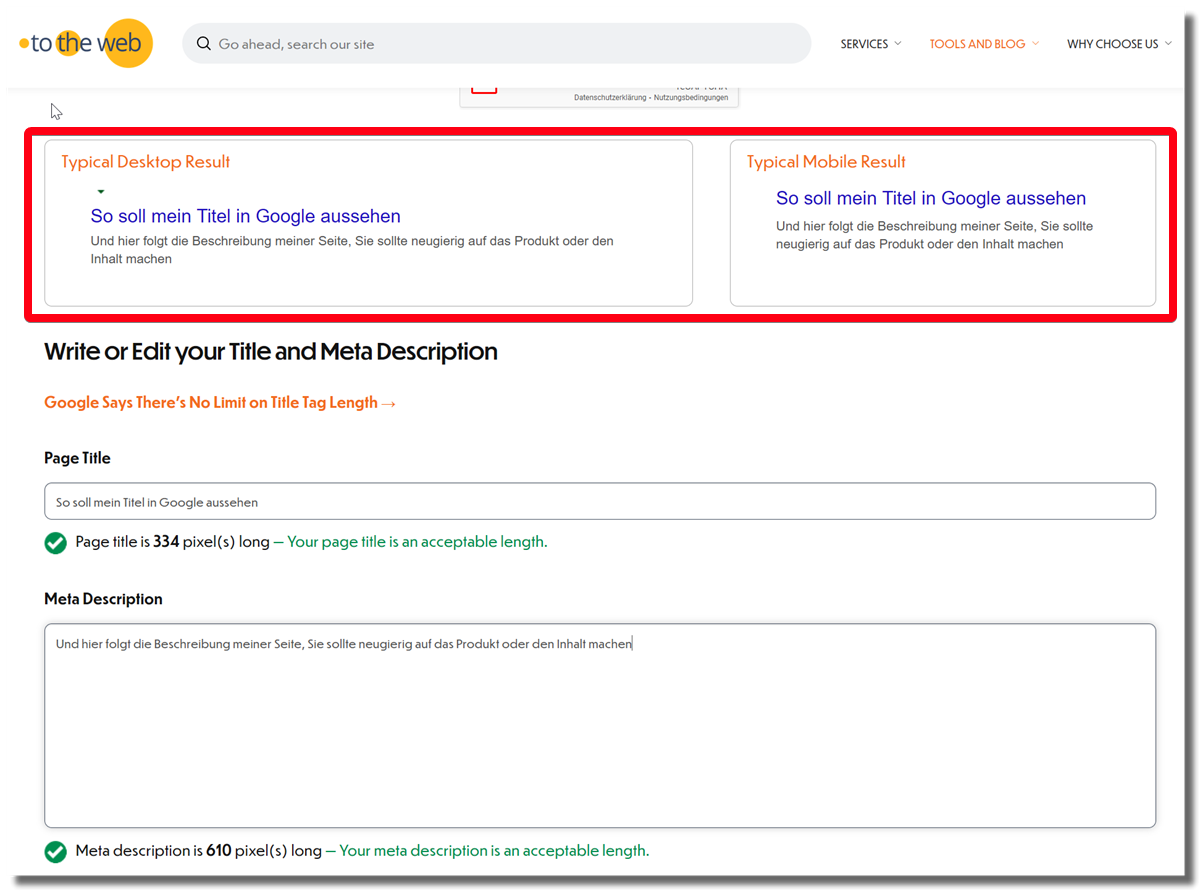Viewport: 1200px width, 891px height.
Task: Open the SERVICES menu
Action: [865, 44]
